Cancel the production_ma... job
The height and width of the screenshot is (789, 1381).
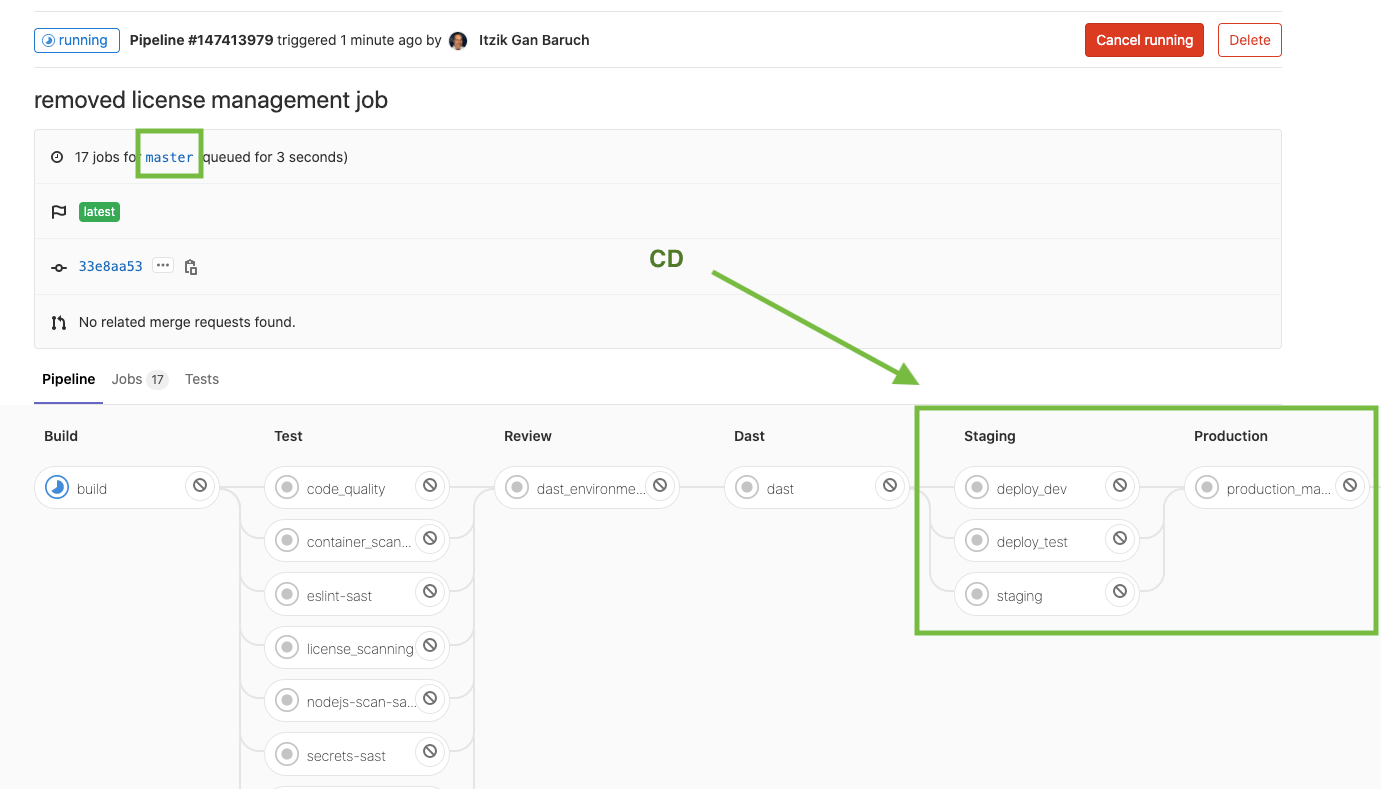click(x=1352, y=486)
